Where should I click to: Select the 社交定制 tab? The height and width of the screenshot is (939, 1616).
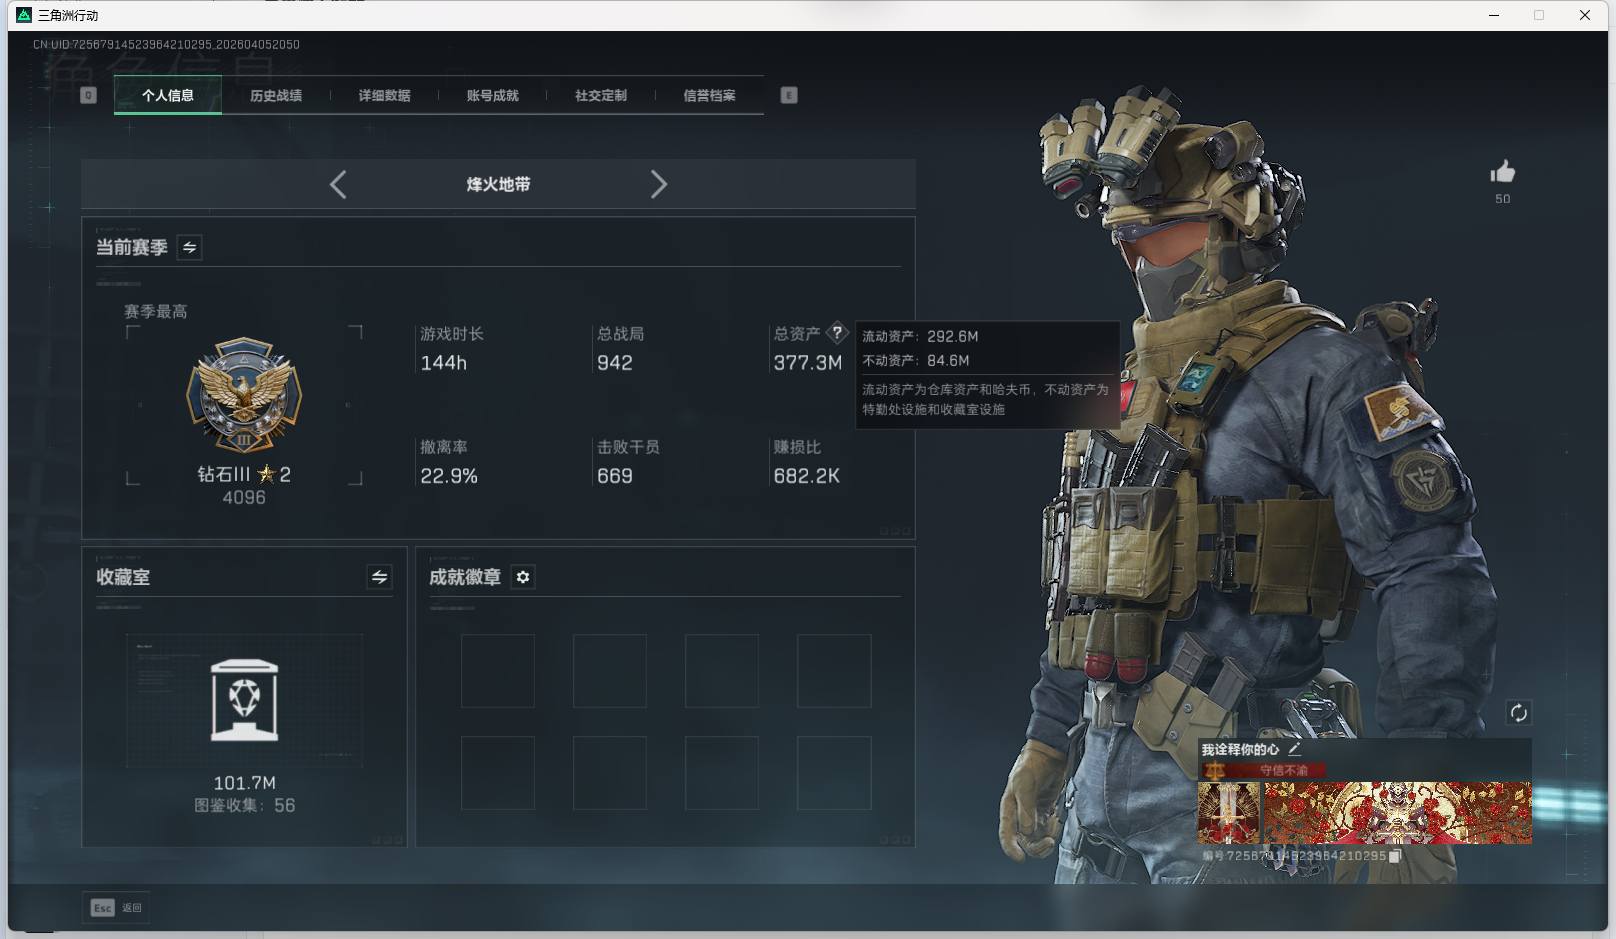(x=601, y=95)
